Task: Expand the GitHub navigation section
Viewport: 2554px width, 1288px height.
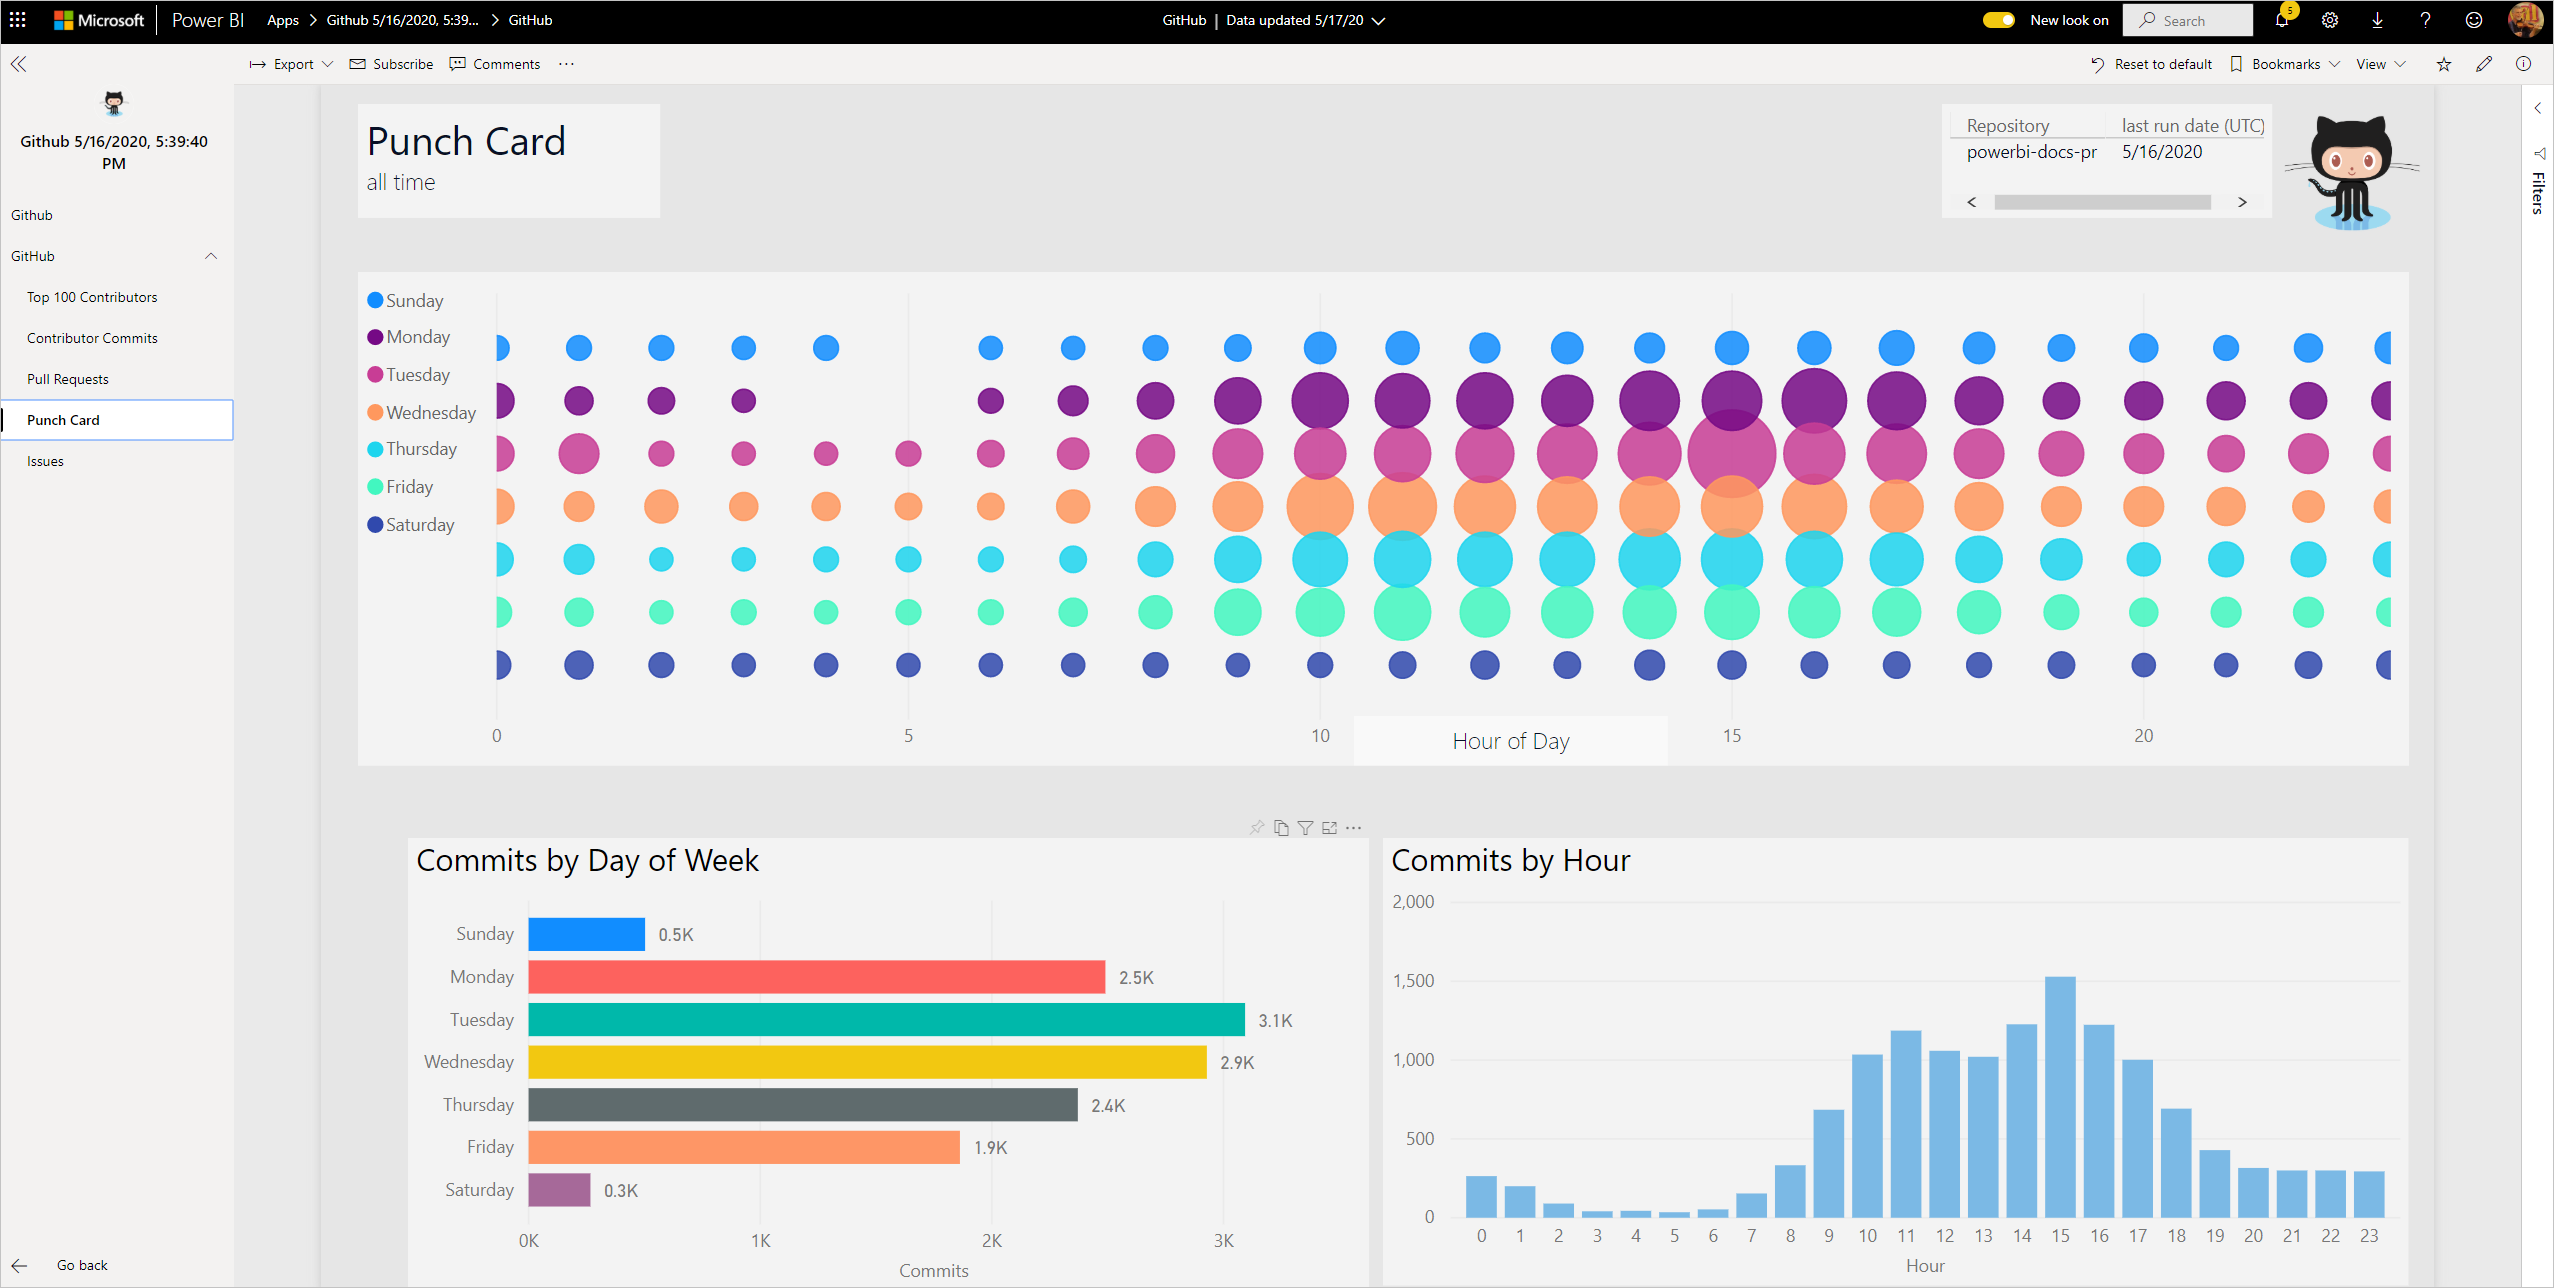Action: [x=210, y=256]
